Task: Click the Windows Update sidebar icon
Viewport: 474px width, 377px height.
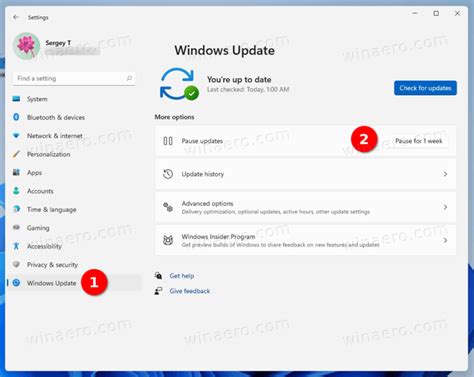Action: (16, 283)
